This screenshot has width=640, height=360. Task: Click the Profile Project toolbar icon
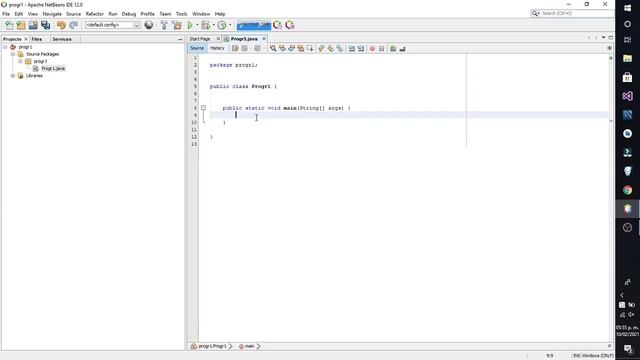tap(222, 25)
